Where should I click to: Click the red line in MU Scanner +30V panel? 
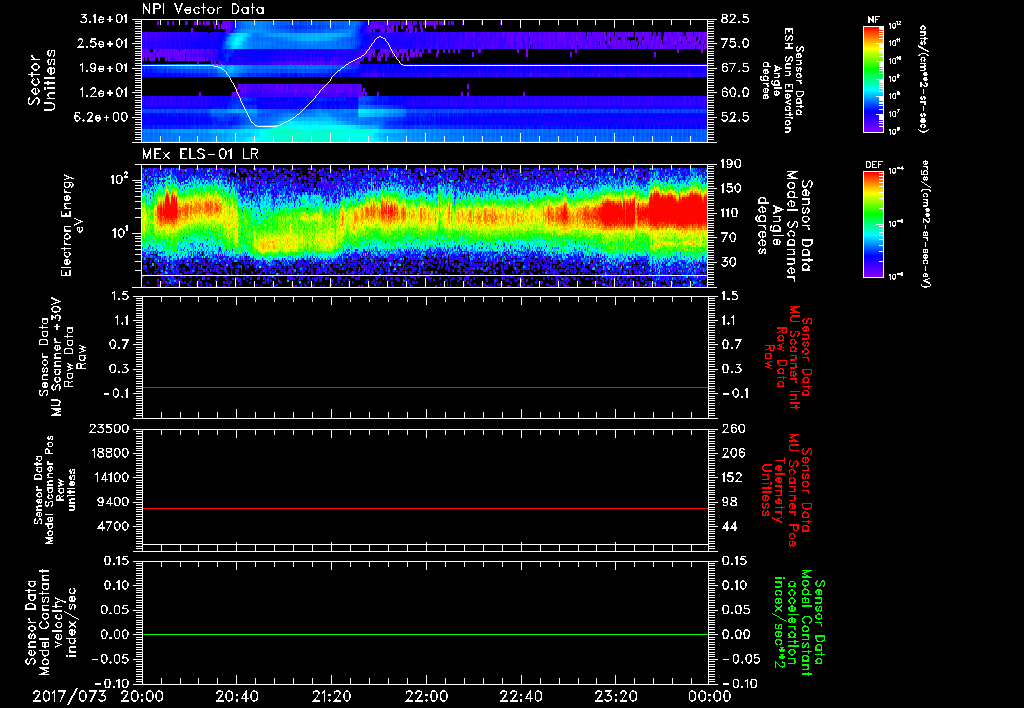pyautogui.click(x=424, y=387)
